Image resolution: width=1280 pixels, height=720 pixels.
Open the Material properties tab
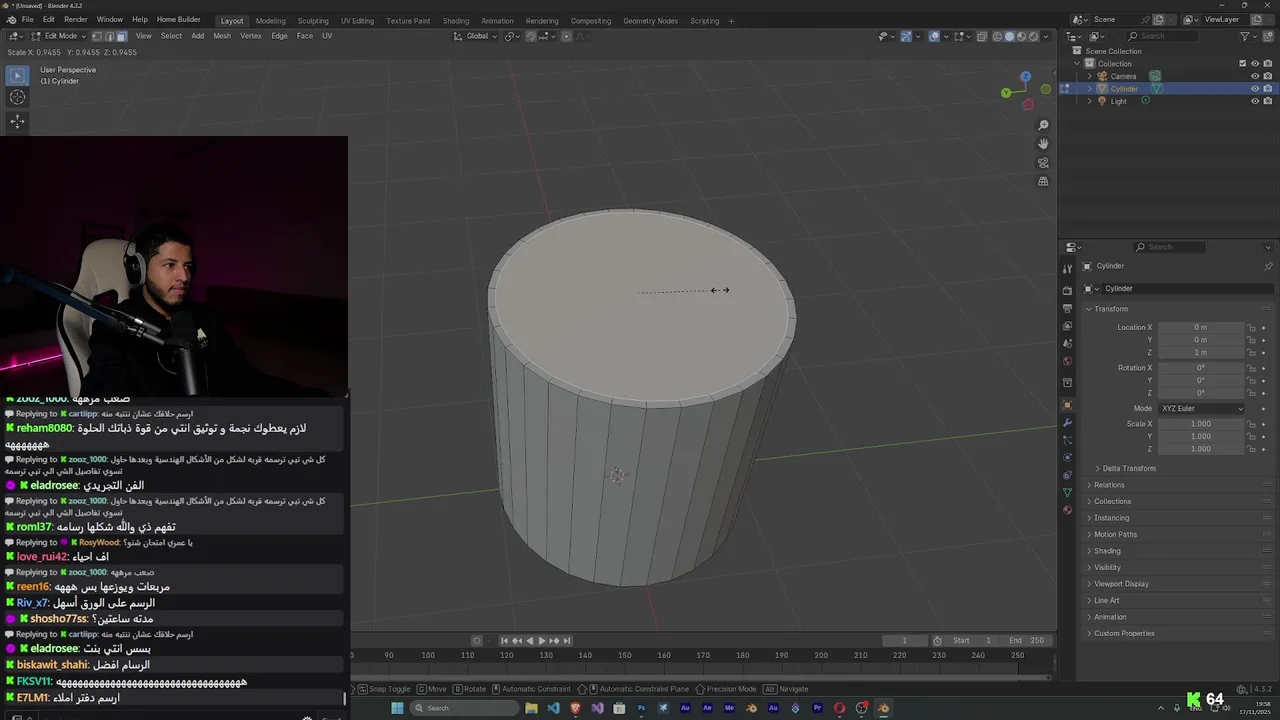[1067, 510]
